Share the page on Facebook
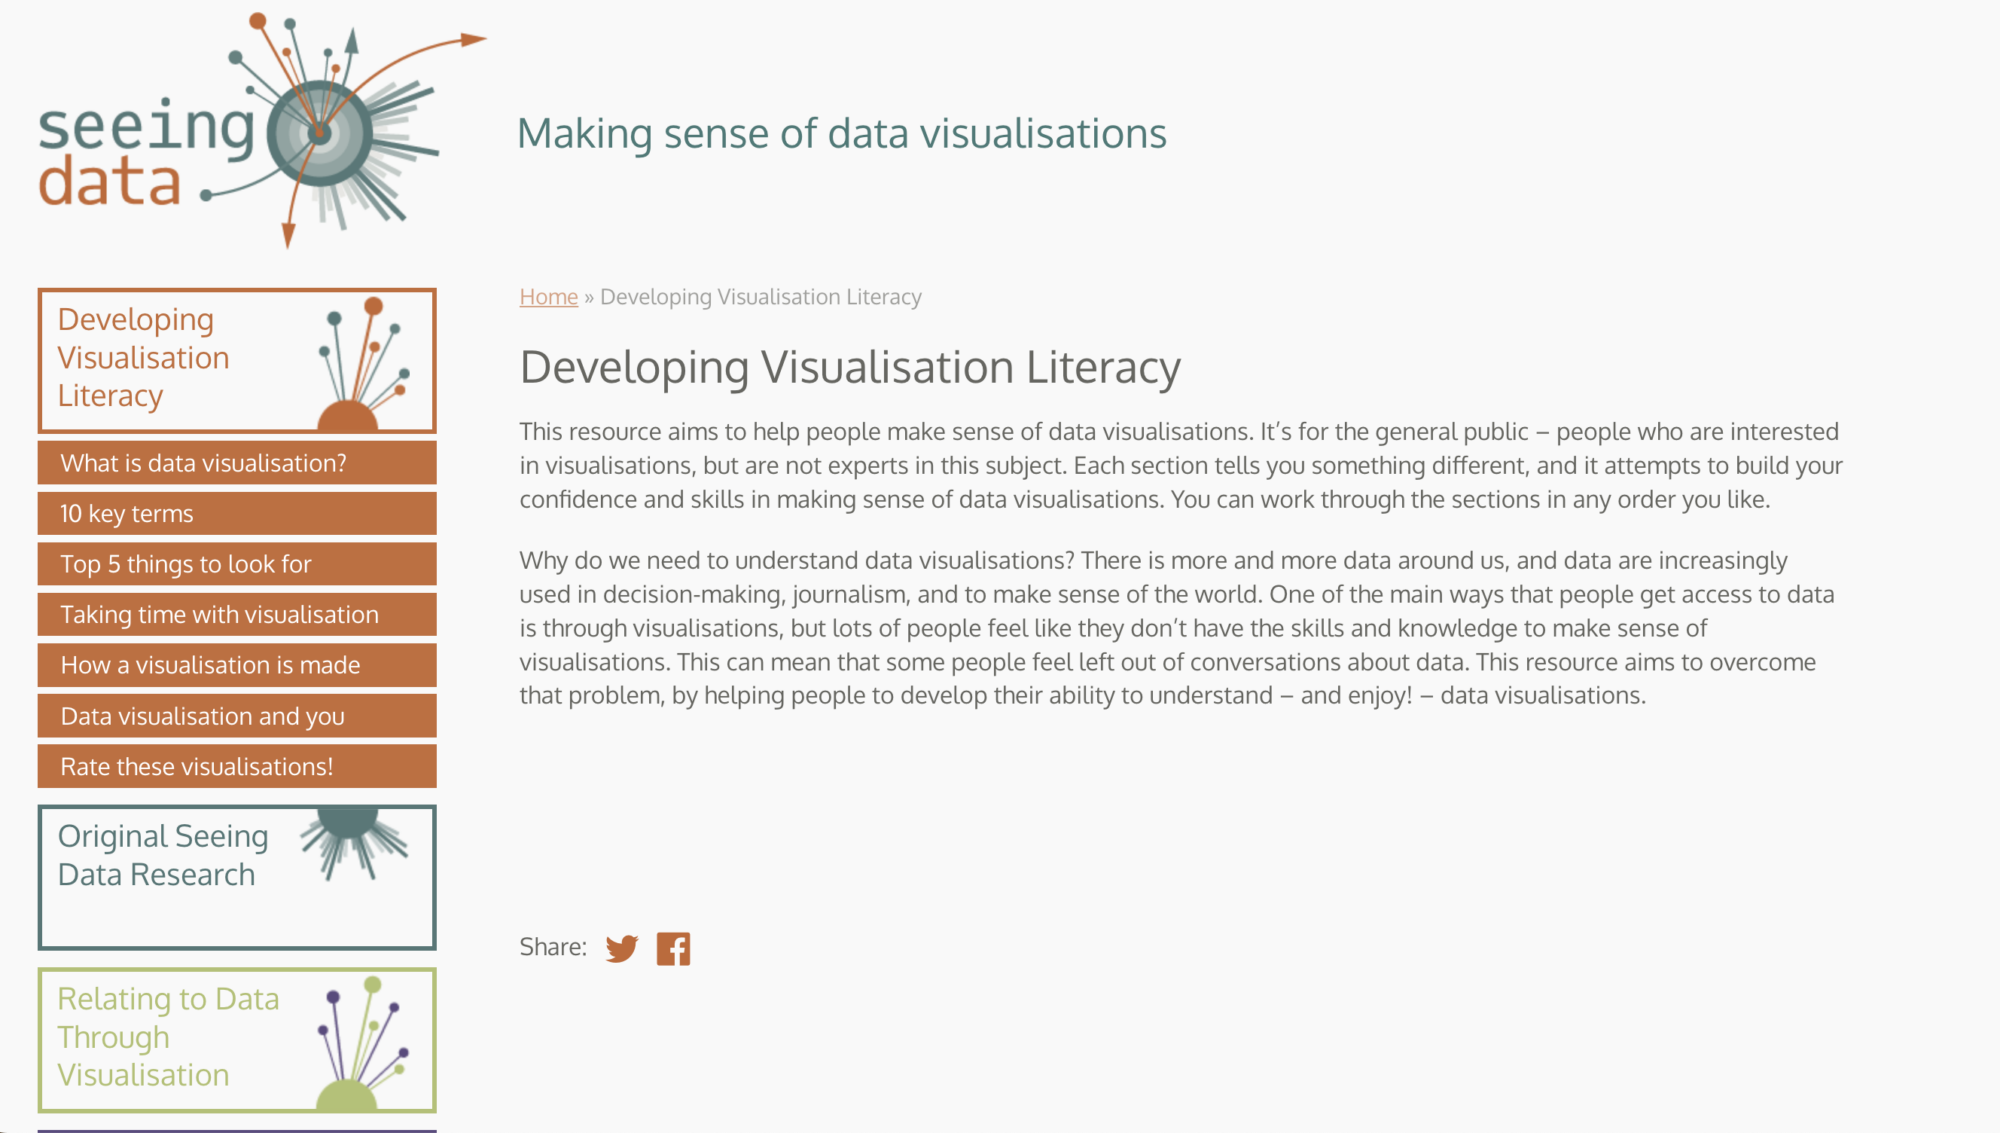Screen dimensions: 2000x1133 click(674, 947)
